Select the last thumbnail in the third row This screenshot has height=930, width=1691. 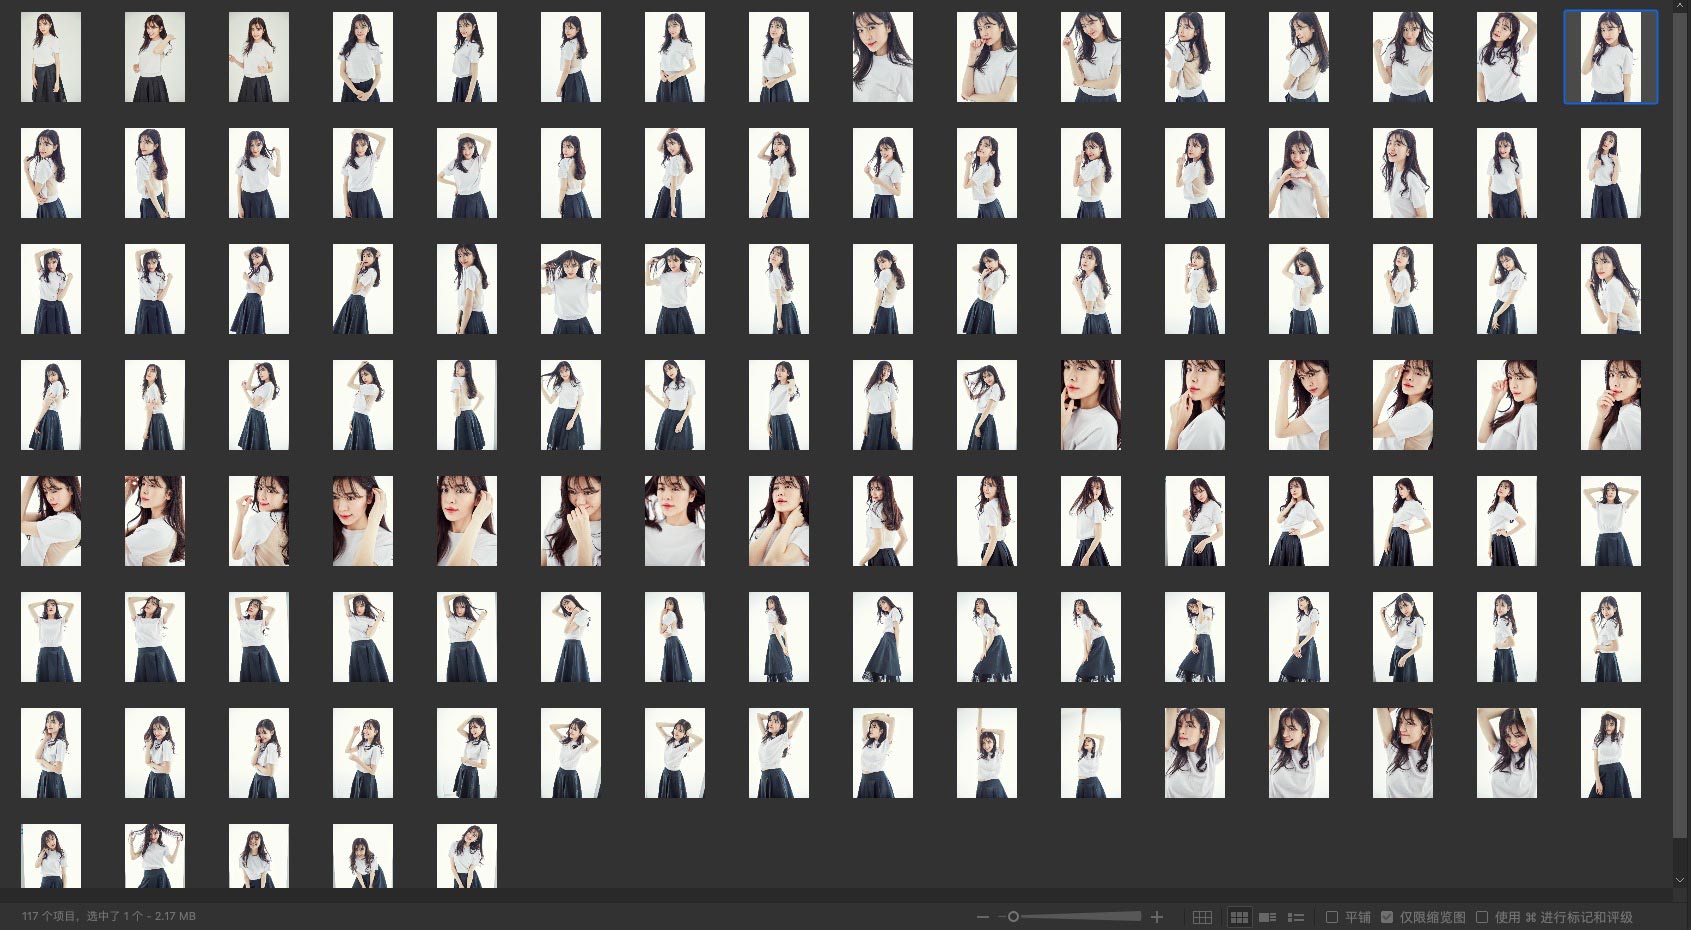1610,289
